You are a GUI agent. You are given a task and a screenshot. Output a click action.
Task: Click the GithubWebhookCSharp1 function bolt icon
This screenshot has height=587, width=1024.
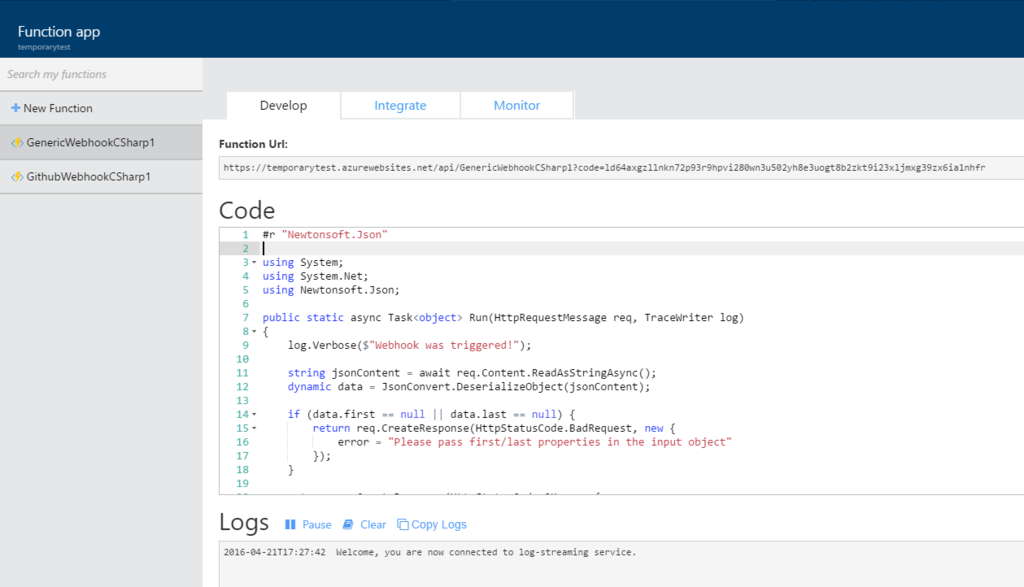click(x=17, y=176)
